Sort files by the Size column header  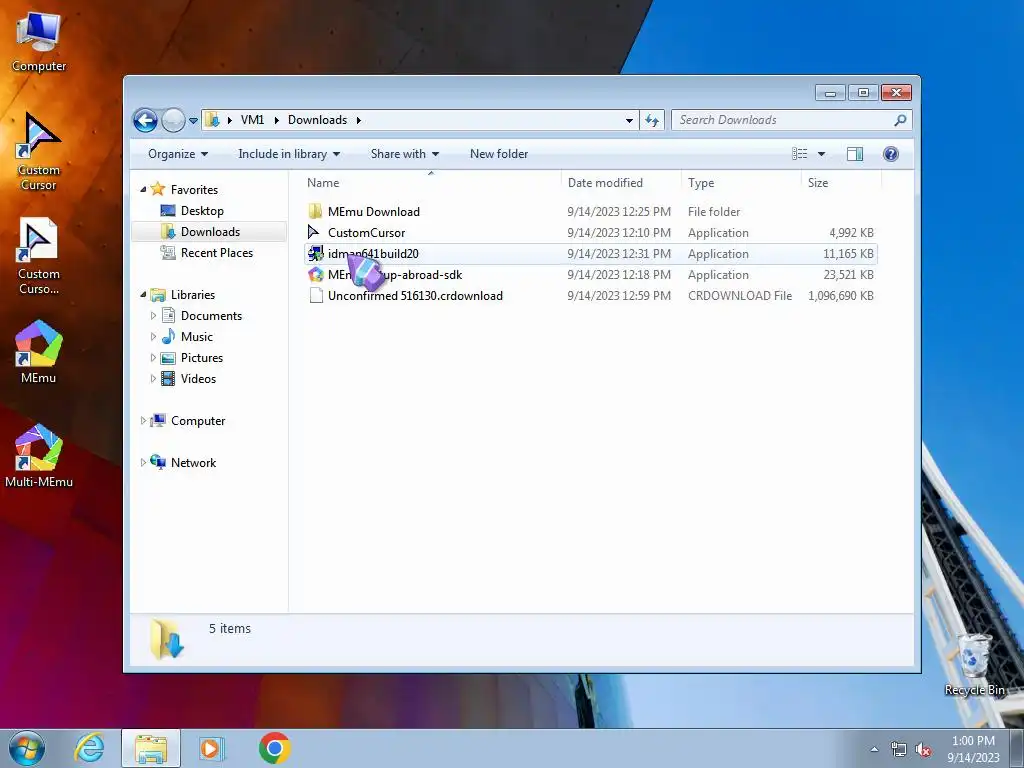click(841, 183)
